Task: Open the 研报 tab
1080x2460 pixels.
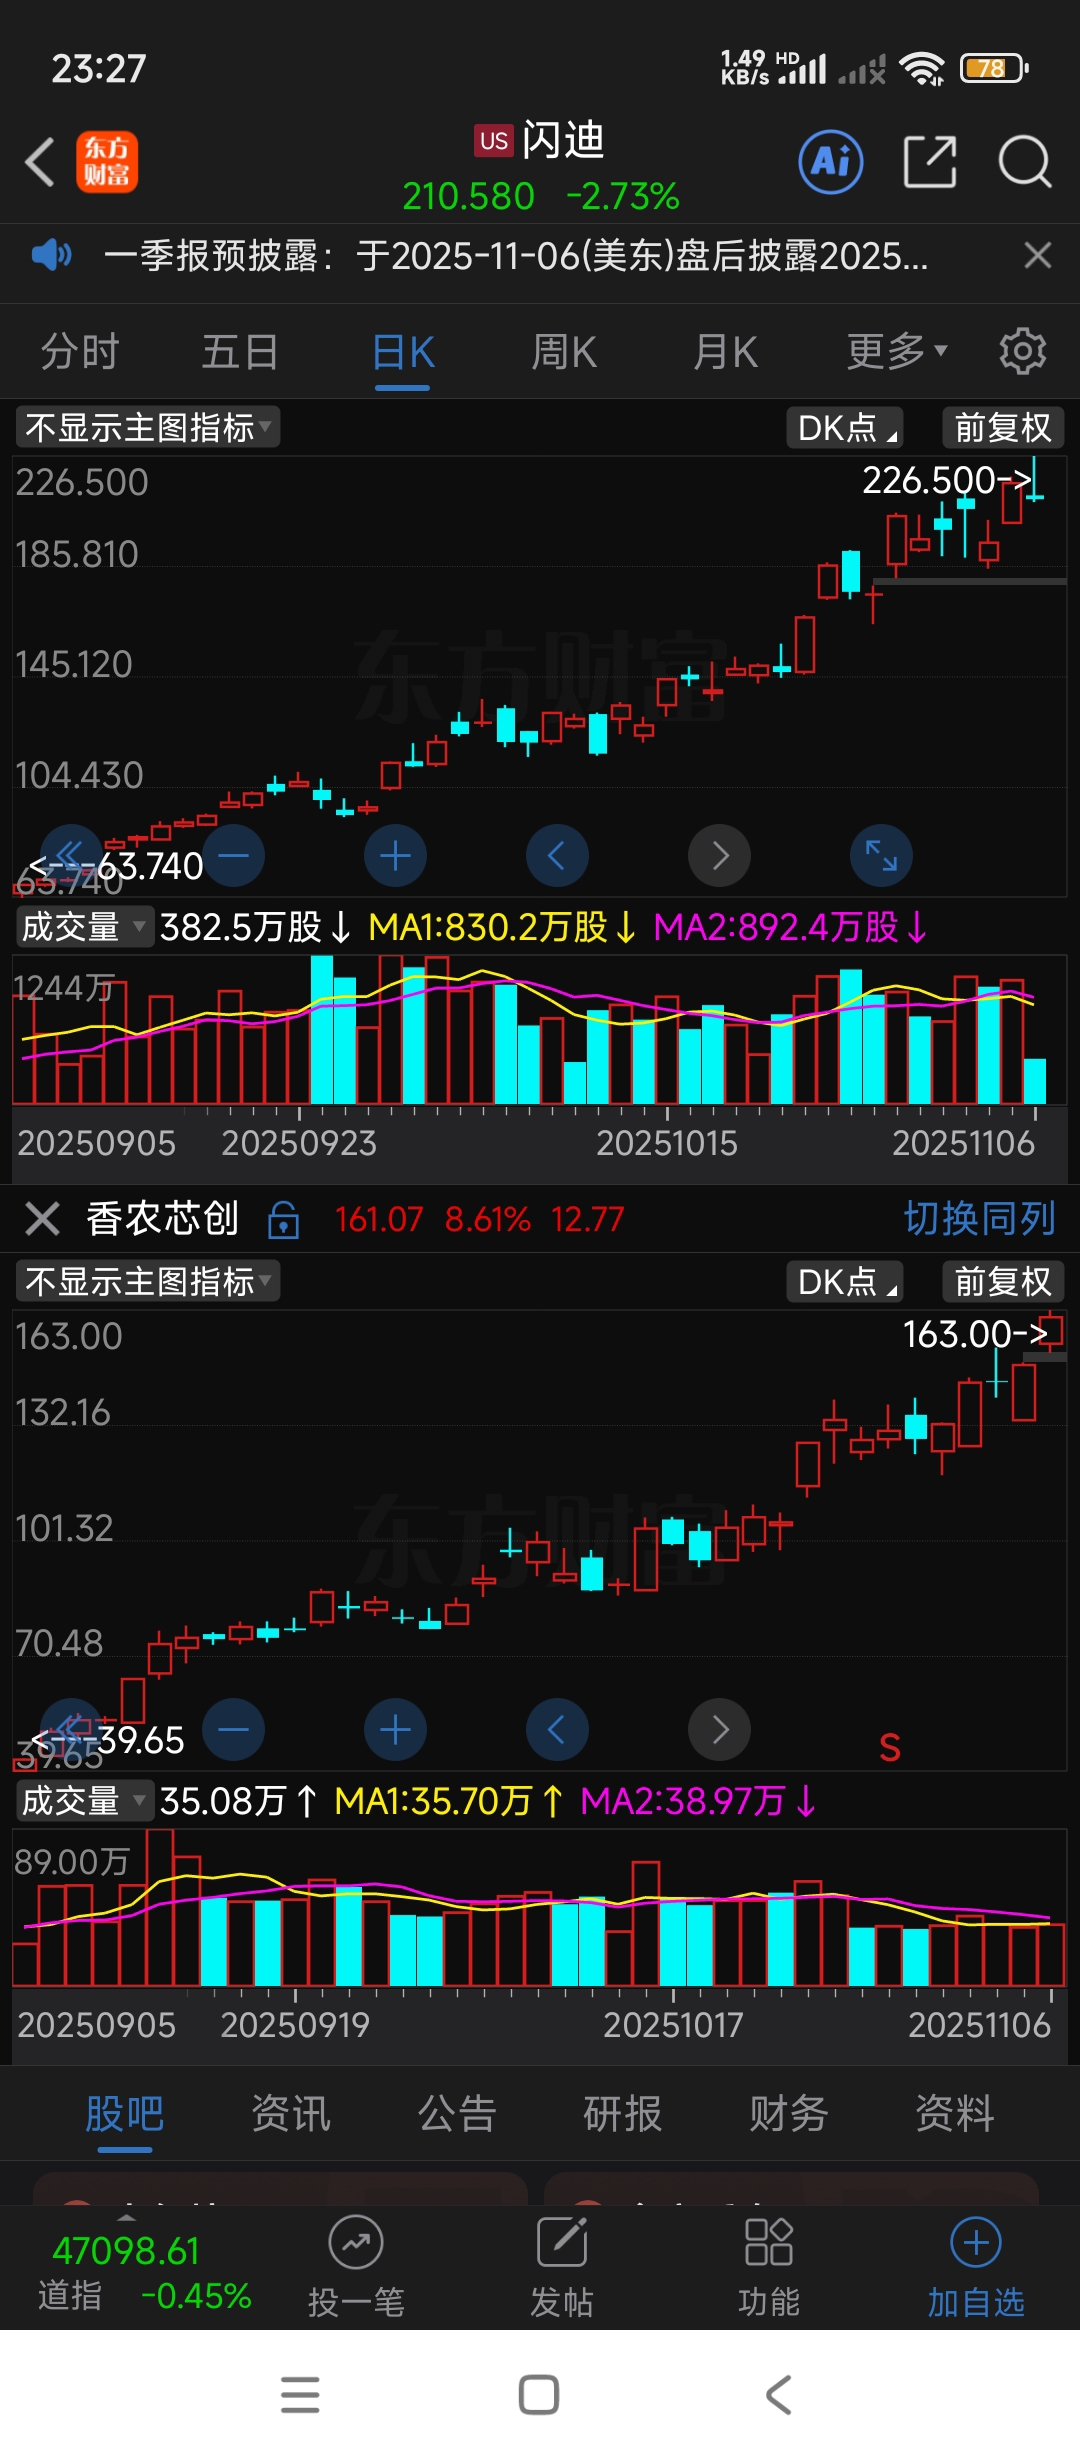Action: (623, 2114)
